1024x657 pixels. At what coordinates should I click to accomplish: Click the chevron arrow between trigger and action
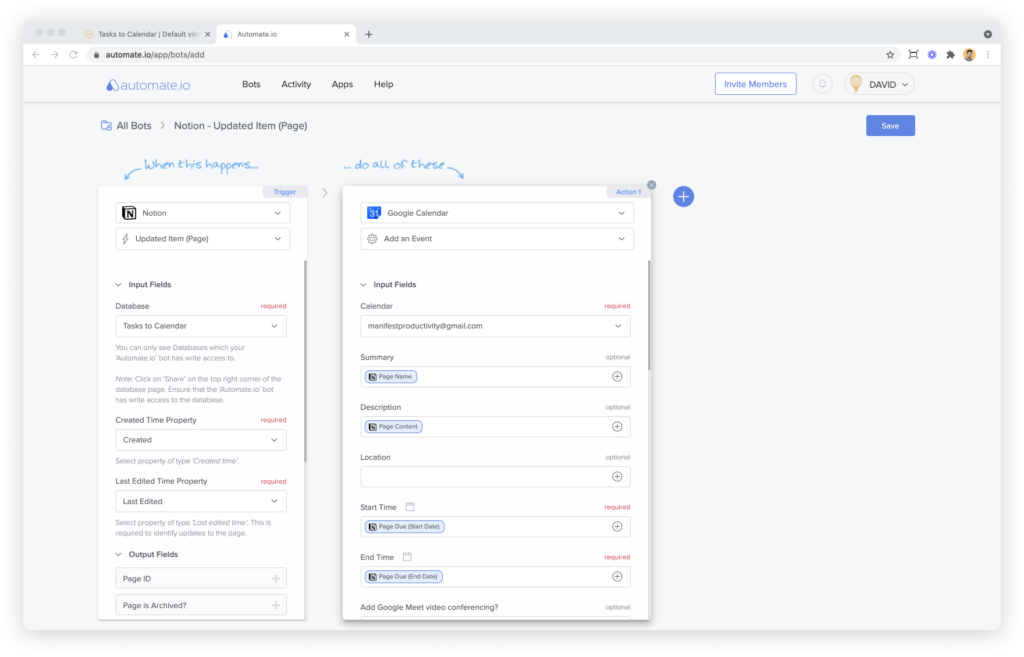pyautogui.click(x=325, y=193)
